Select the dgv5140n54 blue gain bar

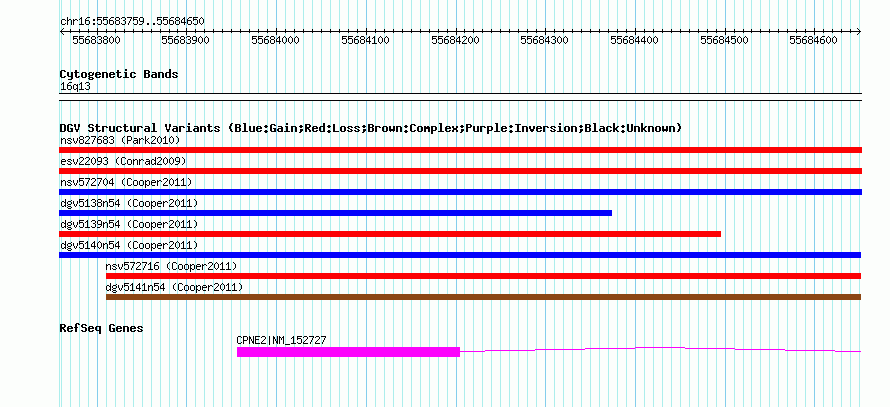[460, 255]
